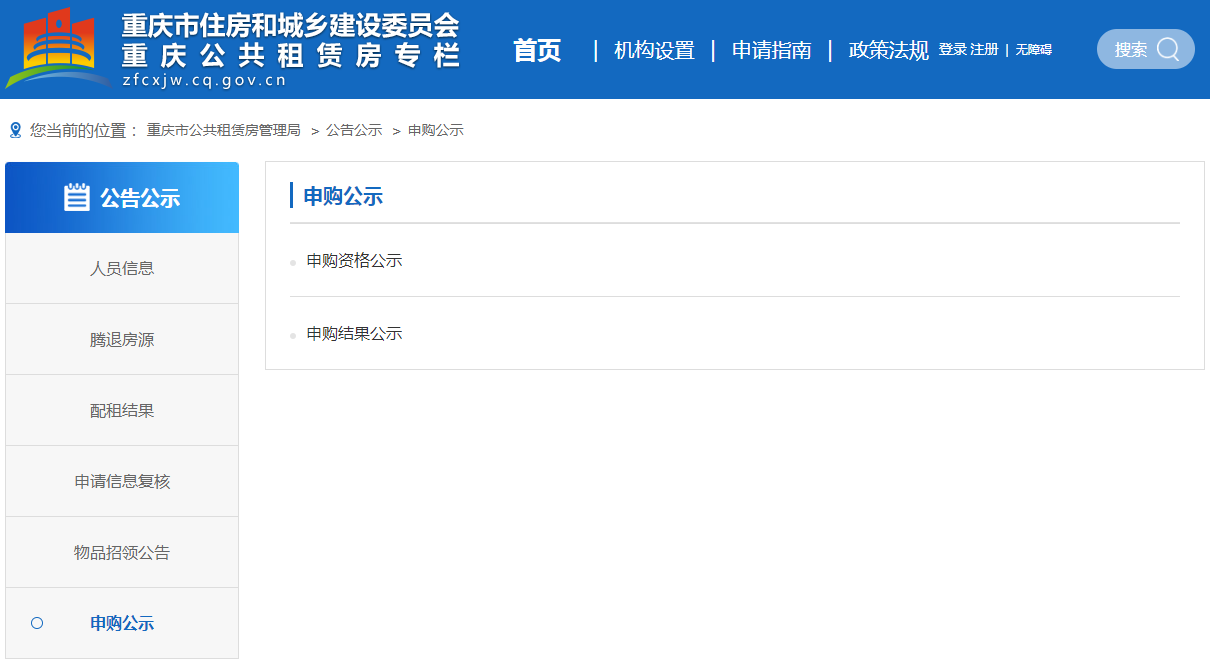The width and height of the screenshot is (1210, 663).
Task: Select 物品招领公告 in the sidebar
Action: [122, 553]
